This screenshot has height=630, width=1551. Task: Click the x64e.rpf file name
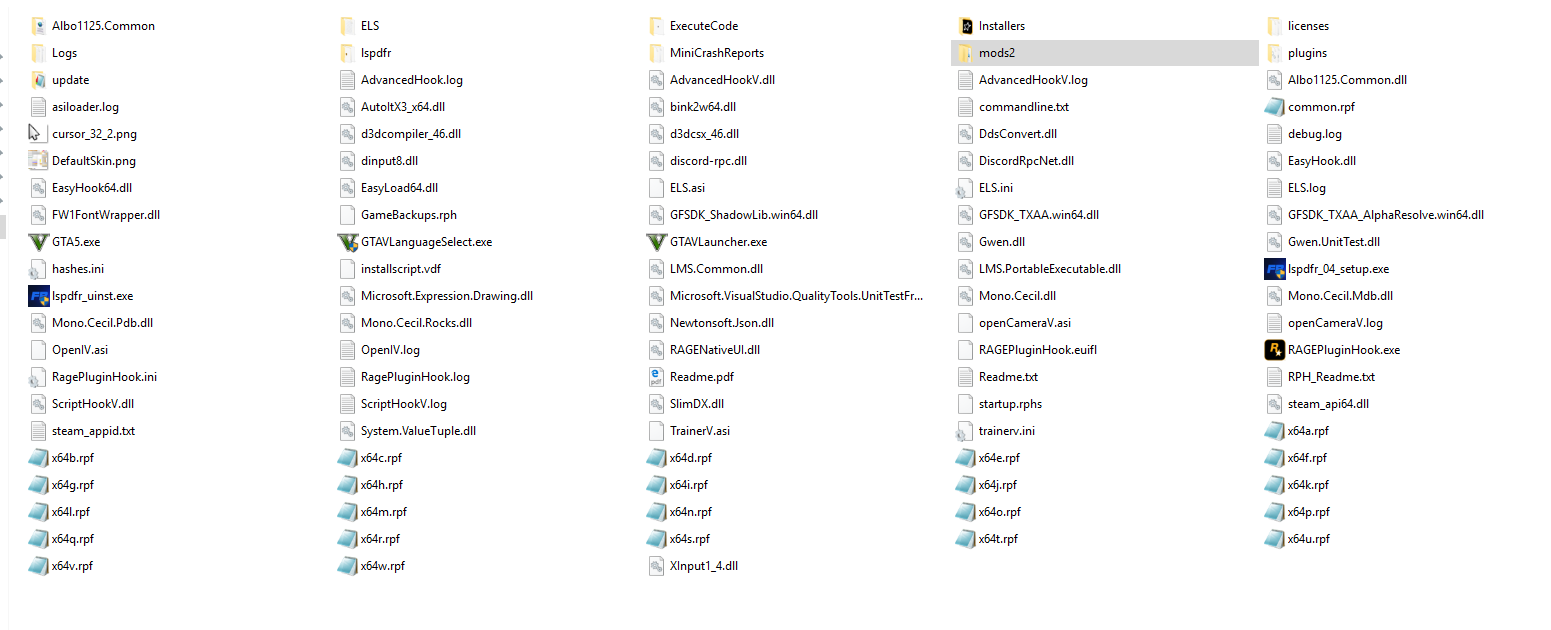pos(999,458)
